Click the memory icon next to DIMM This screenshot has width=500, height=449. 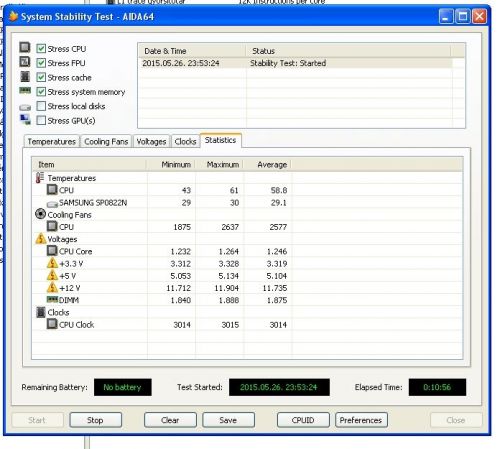pyautogui.click(x=52, y=299)
